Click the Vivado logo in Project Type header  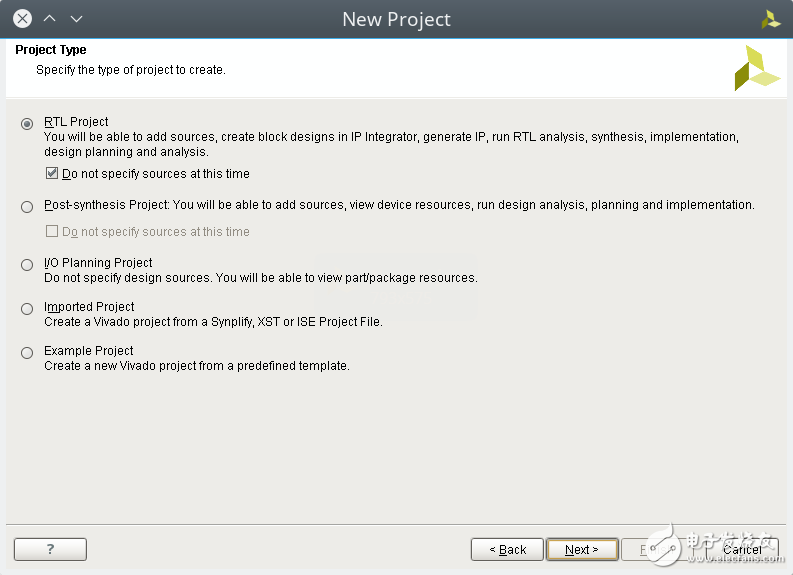tap(756, 68)
